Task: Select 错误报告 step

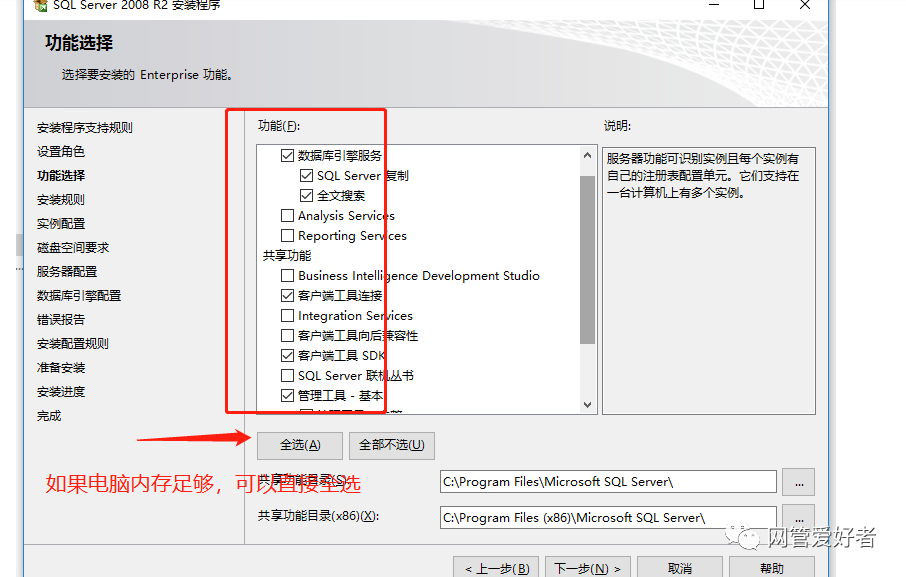Action: [61, 320]
